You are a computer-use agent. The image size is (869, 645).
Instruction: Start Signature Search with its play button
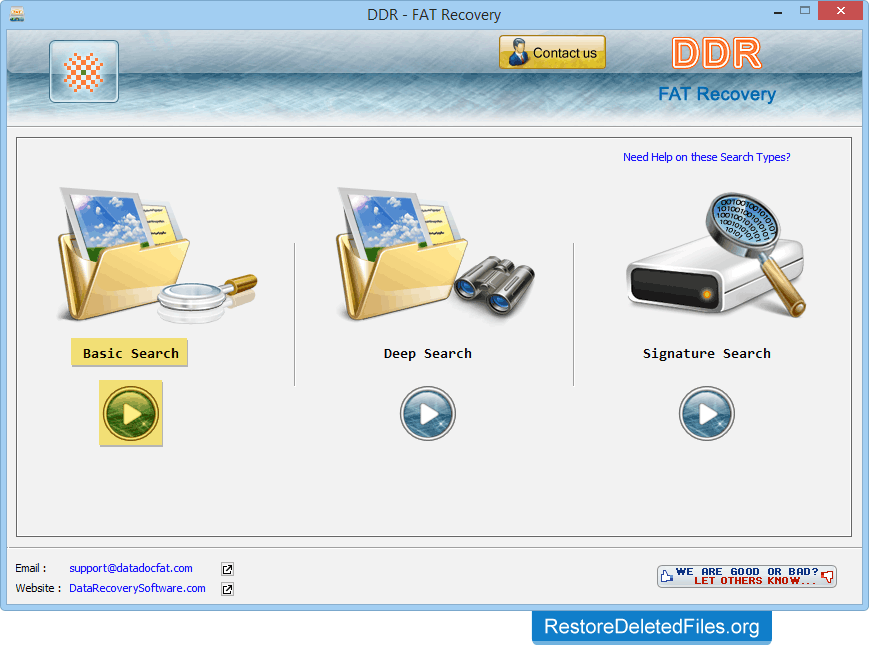tap(707, 413)
